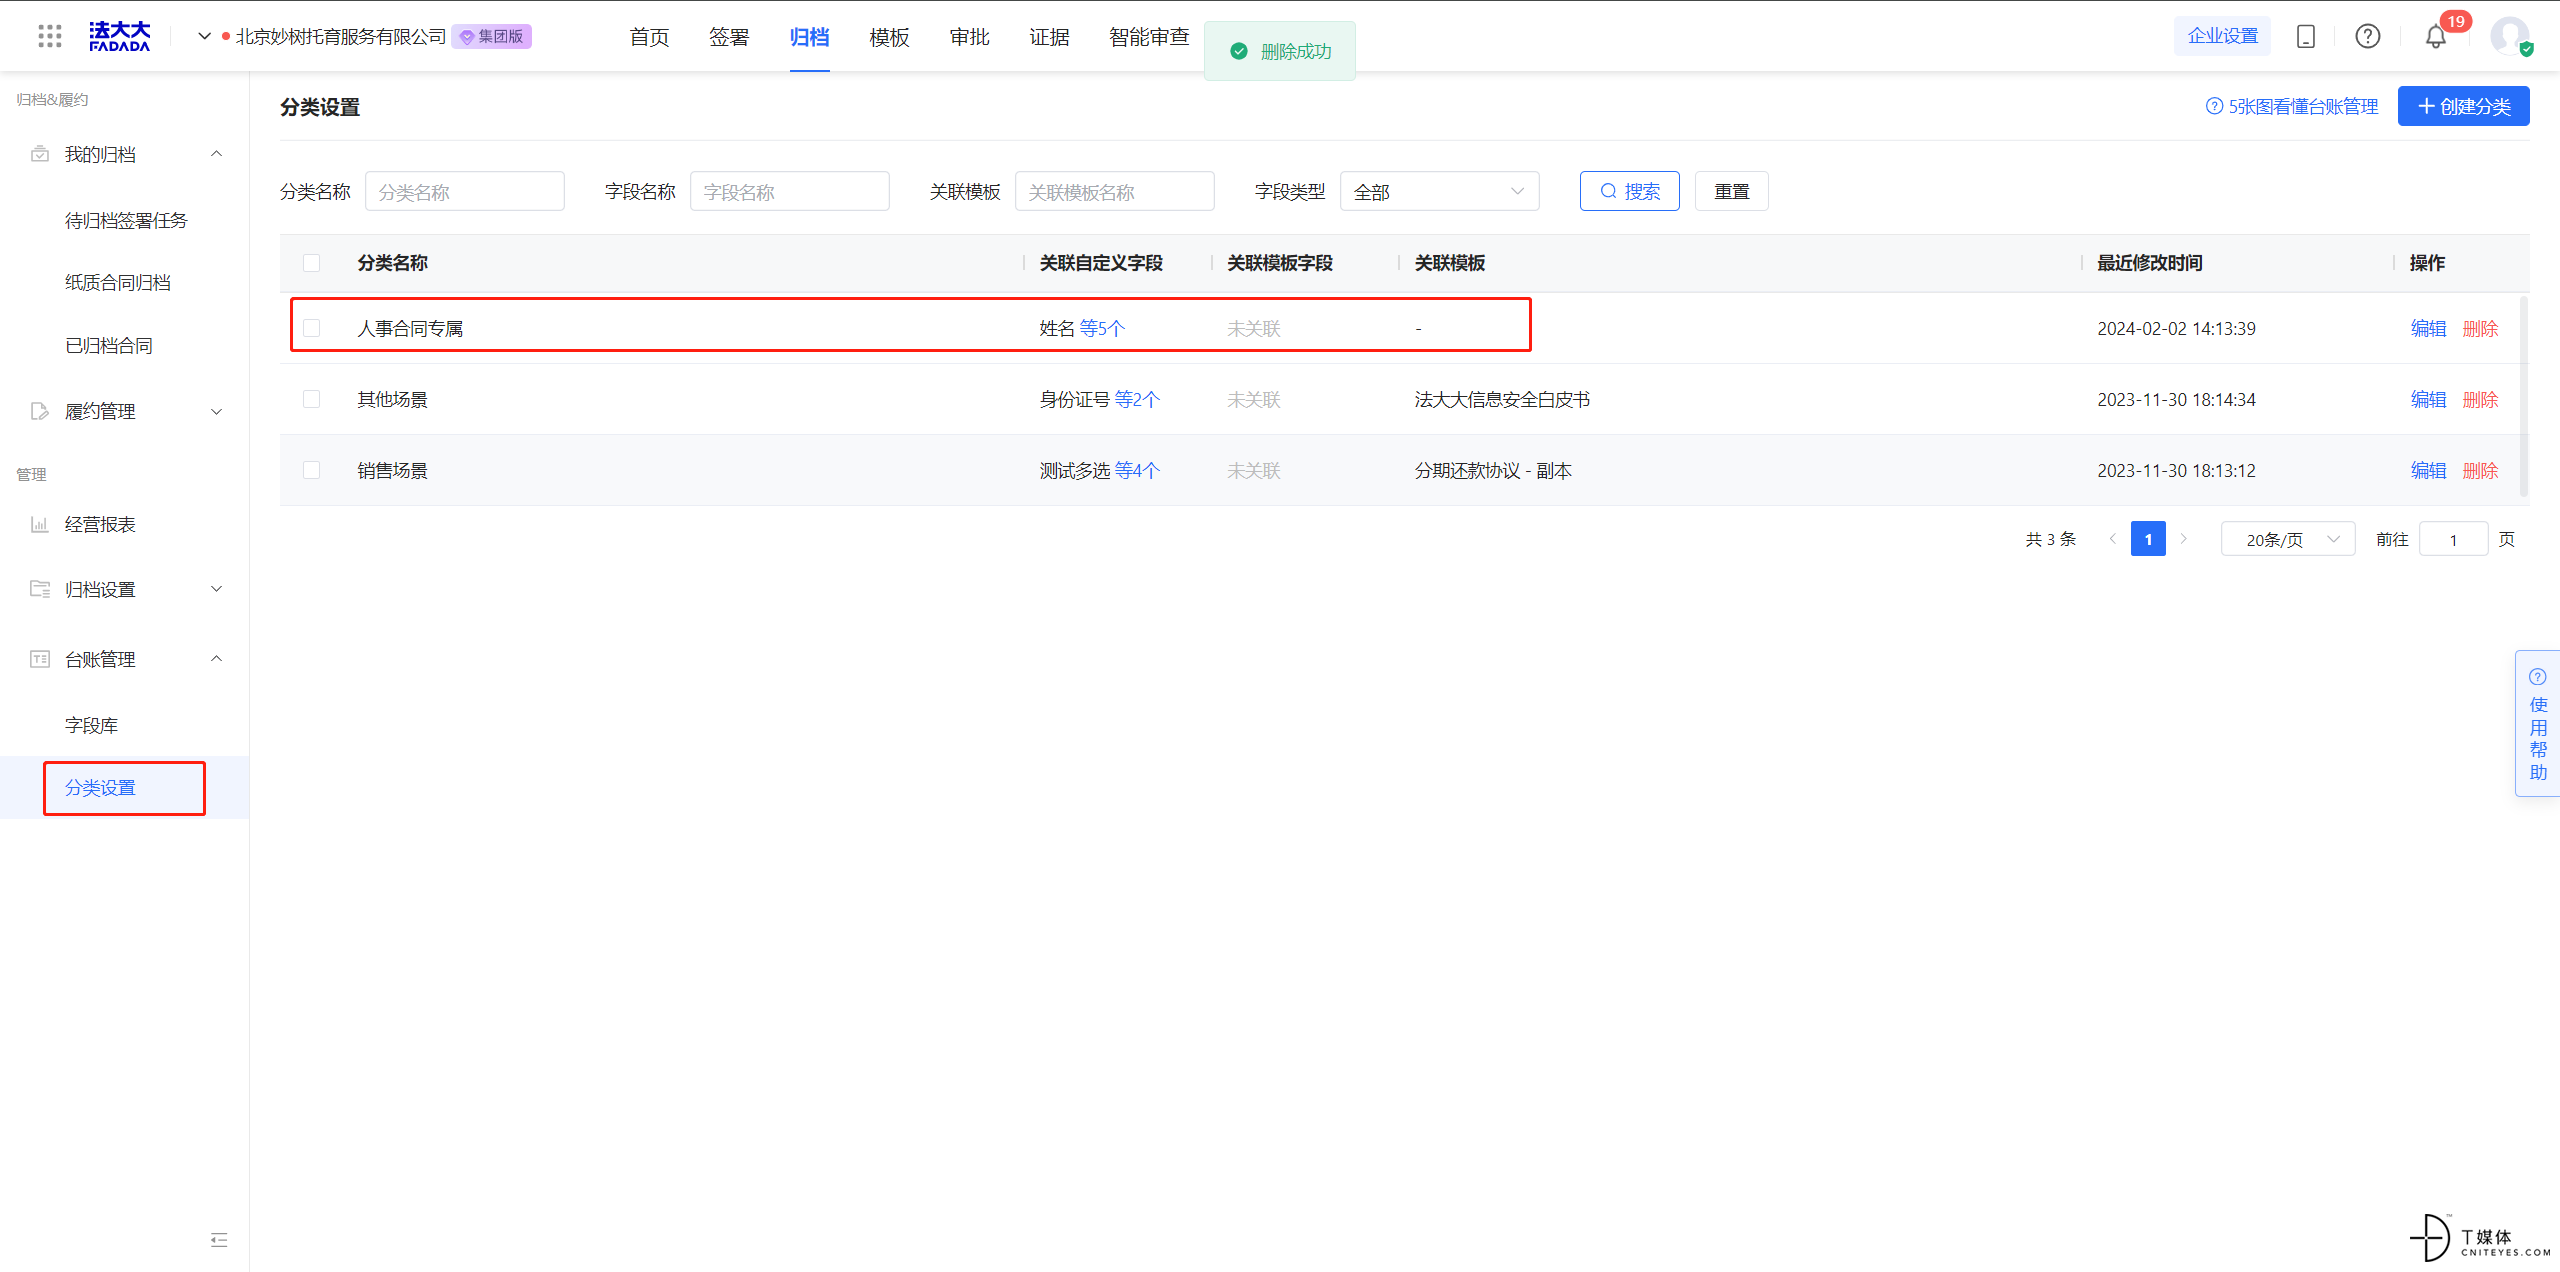Click the FADADA logo
The height and width of the screenshot is (1272, 2560).
[120, 37]
